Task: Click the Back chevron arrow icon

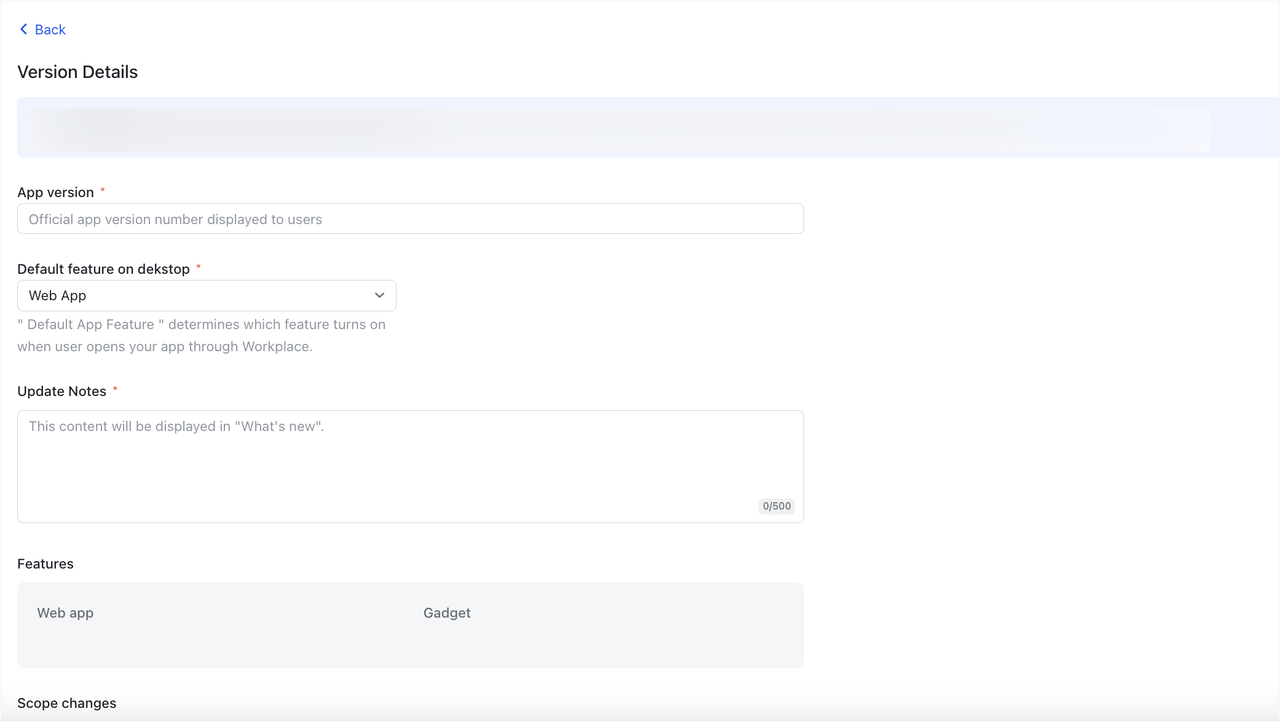Action: click(x=24, y=30)
